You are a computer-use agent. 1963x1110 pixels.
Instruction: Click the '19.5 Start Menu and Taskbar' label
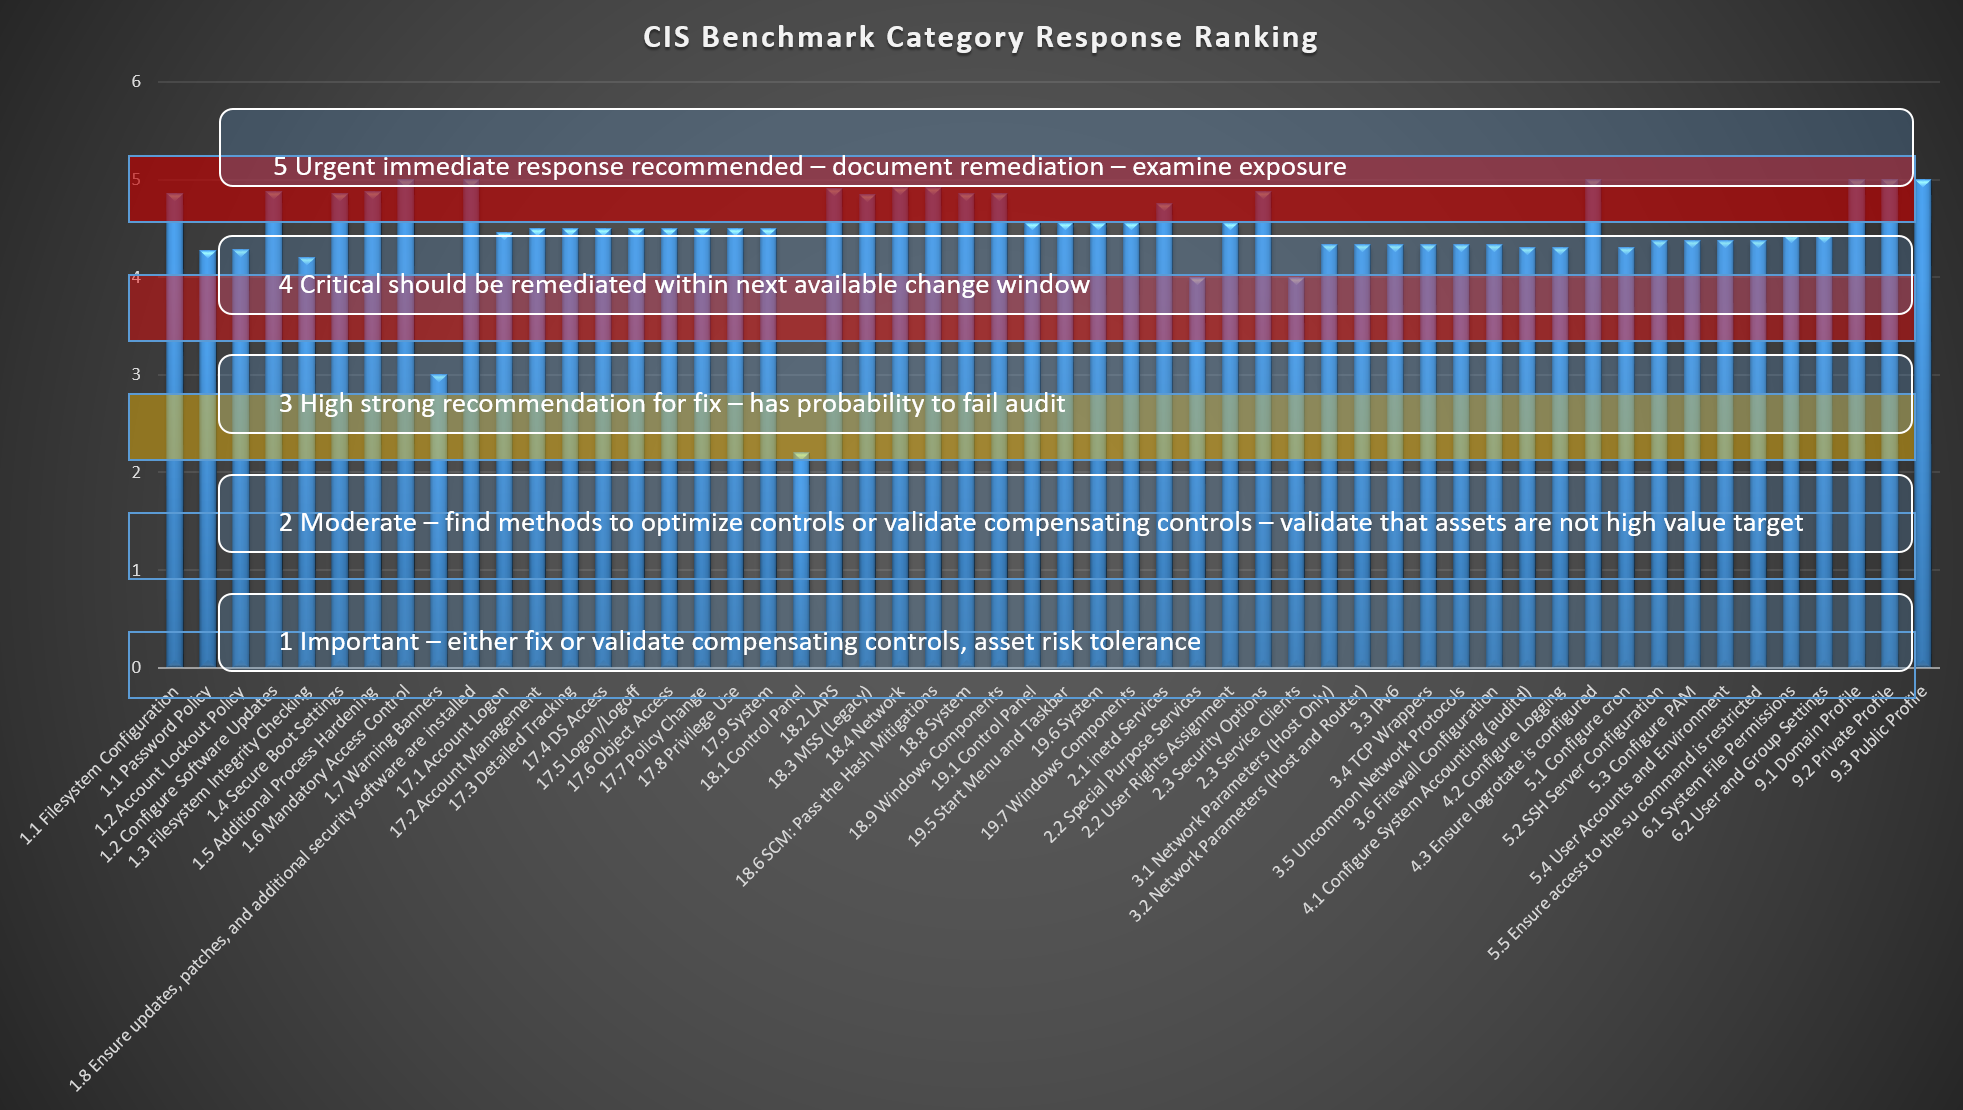point(988,767)
